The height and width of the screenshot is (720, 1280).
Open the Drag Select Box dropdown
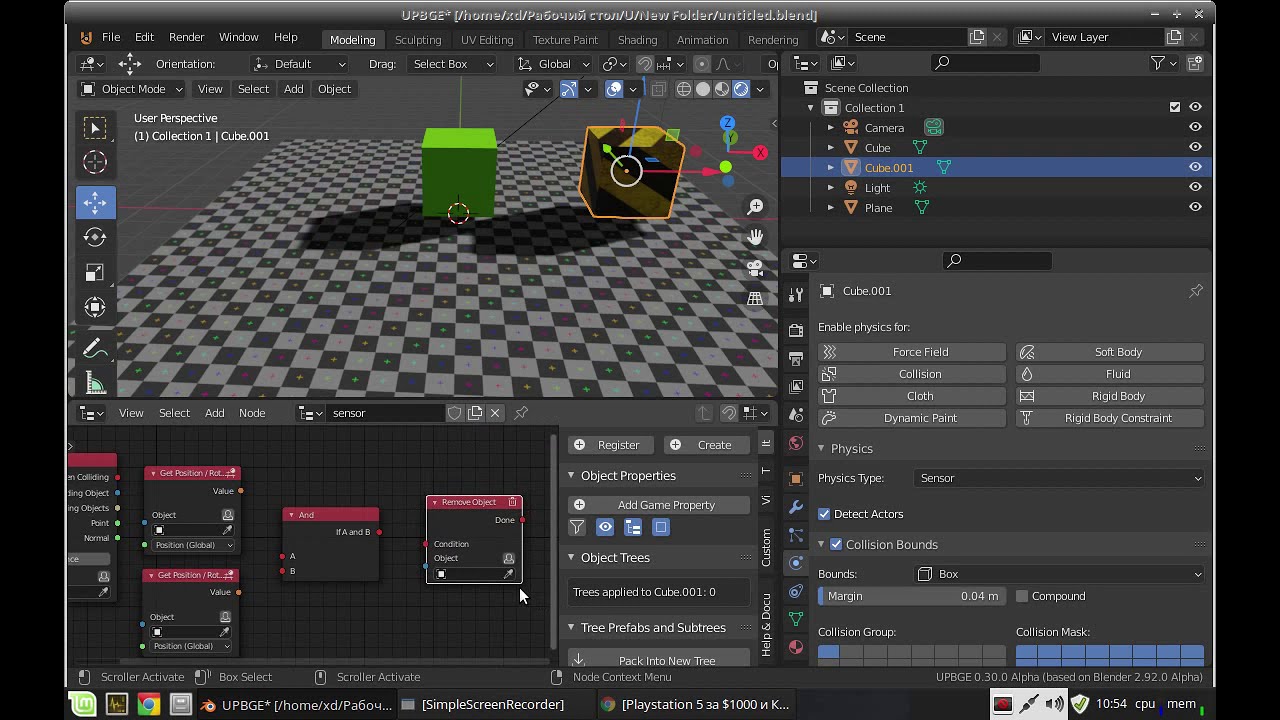point(452,64)
